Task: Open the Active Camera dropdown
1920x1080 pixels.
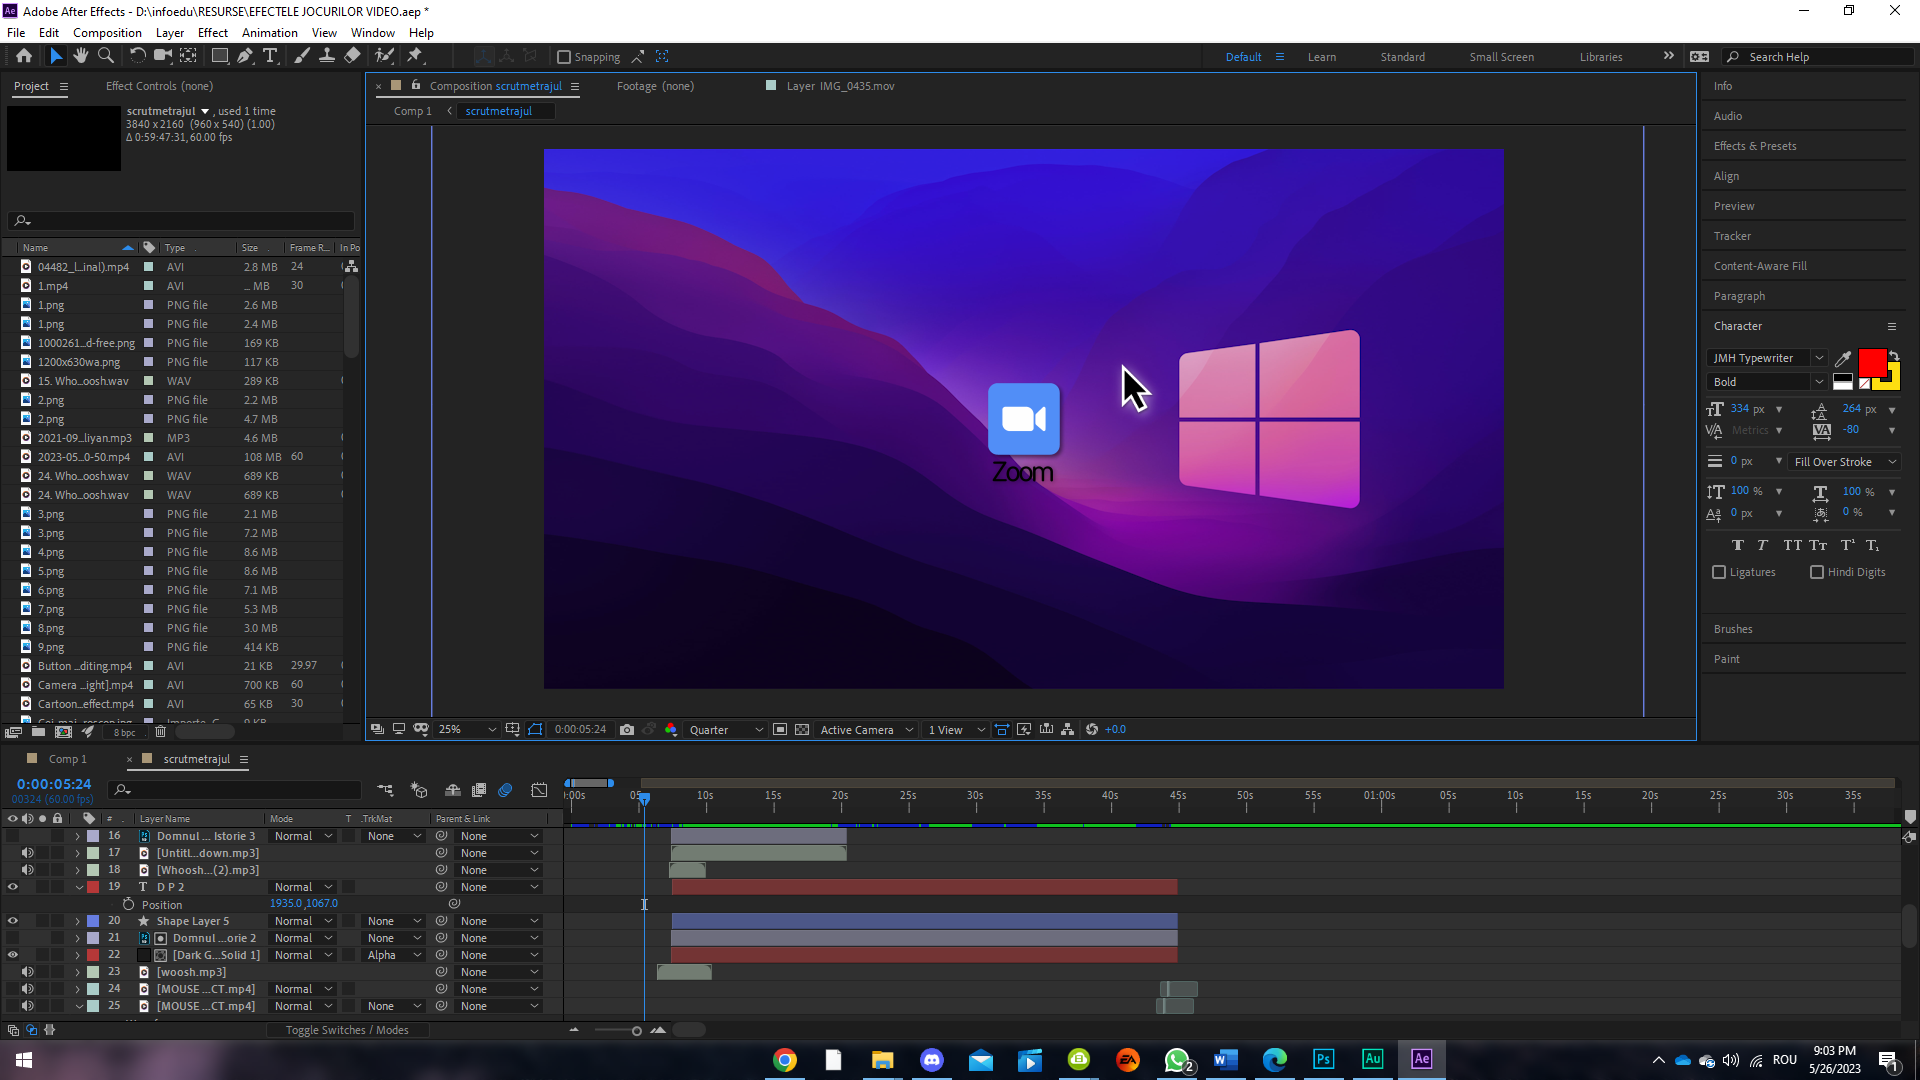Action: (866, 730)
